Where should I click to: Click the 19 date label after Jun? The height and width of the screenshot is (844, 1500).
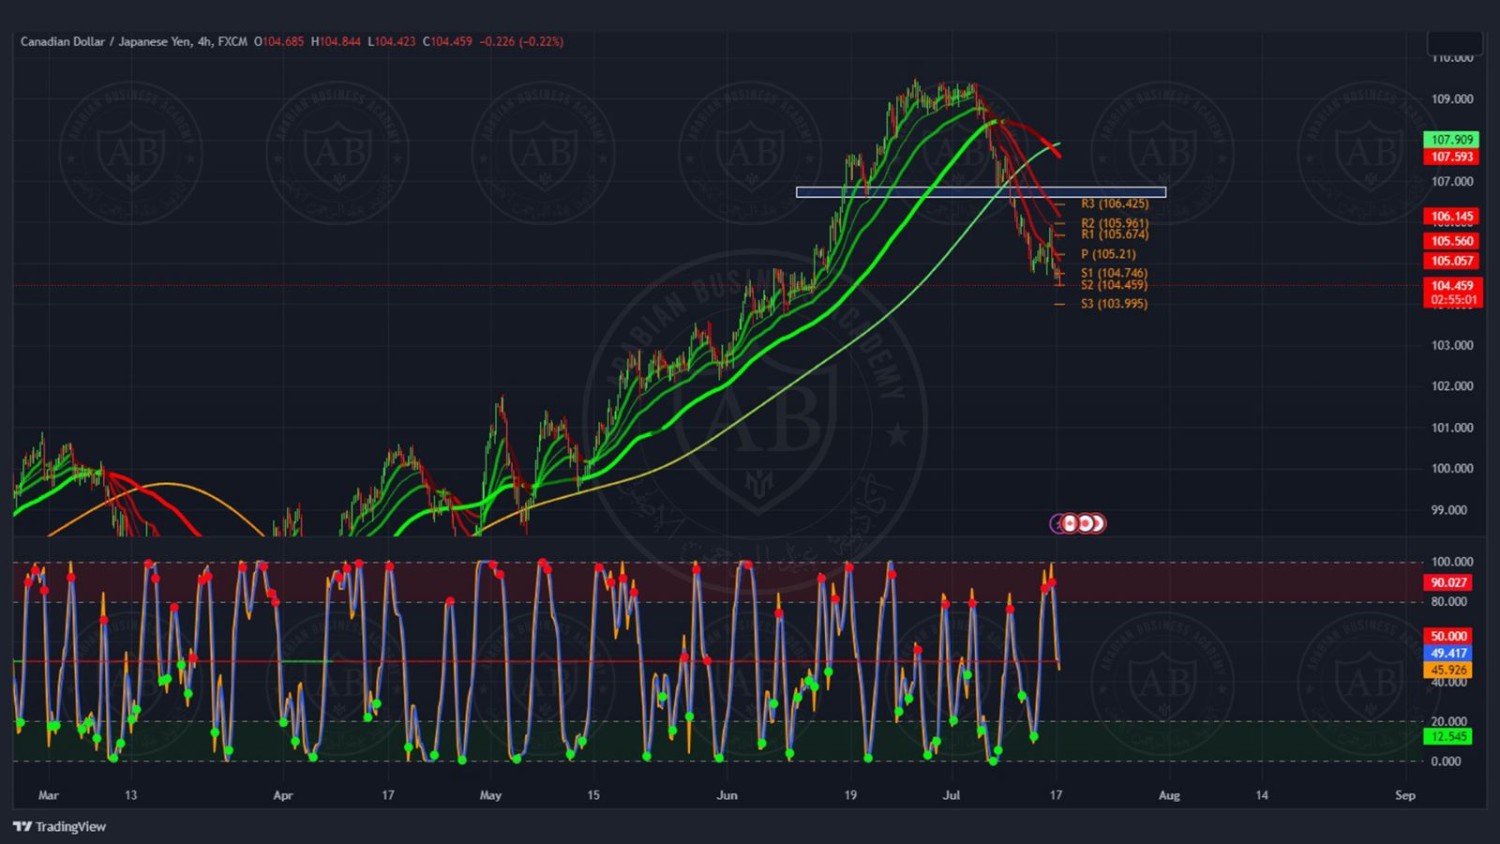coord(850,796)
